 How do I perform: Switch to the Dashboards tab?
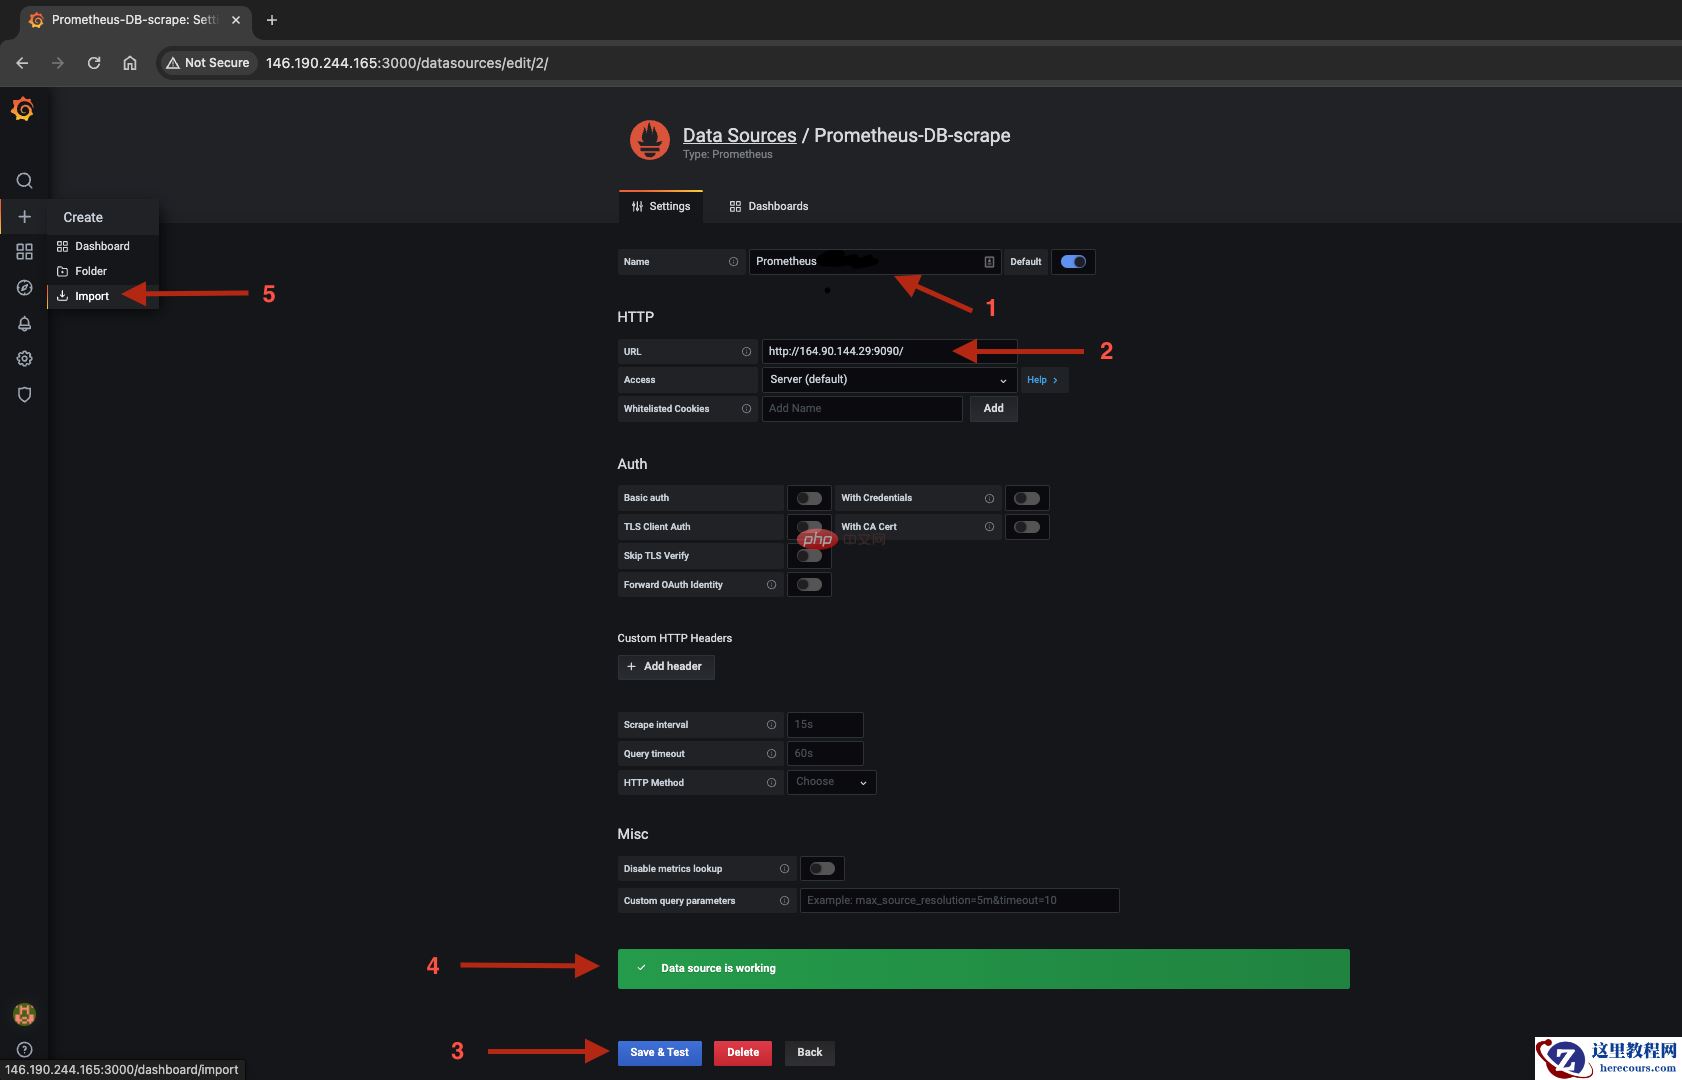point(769,207)
